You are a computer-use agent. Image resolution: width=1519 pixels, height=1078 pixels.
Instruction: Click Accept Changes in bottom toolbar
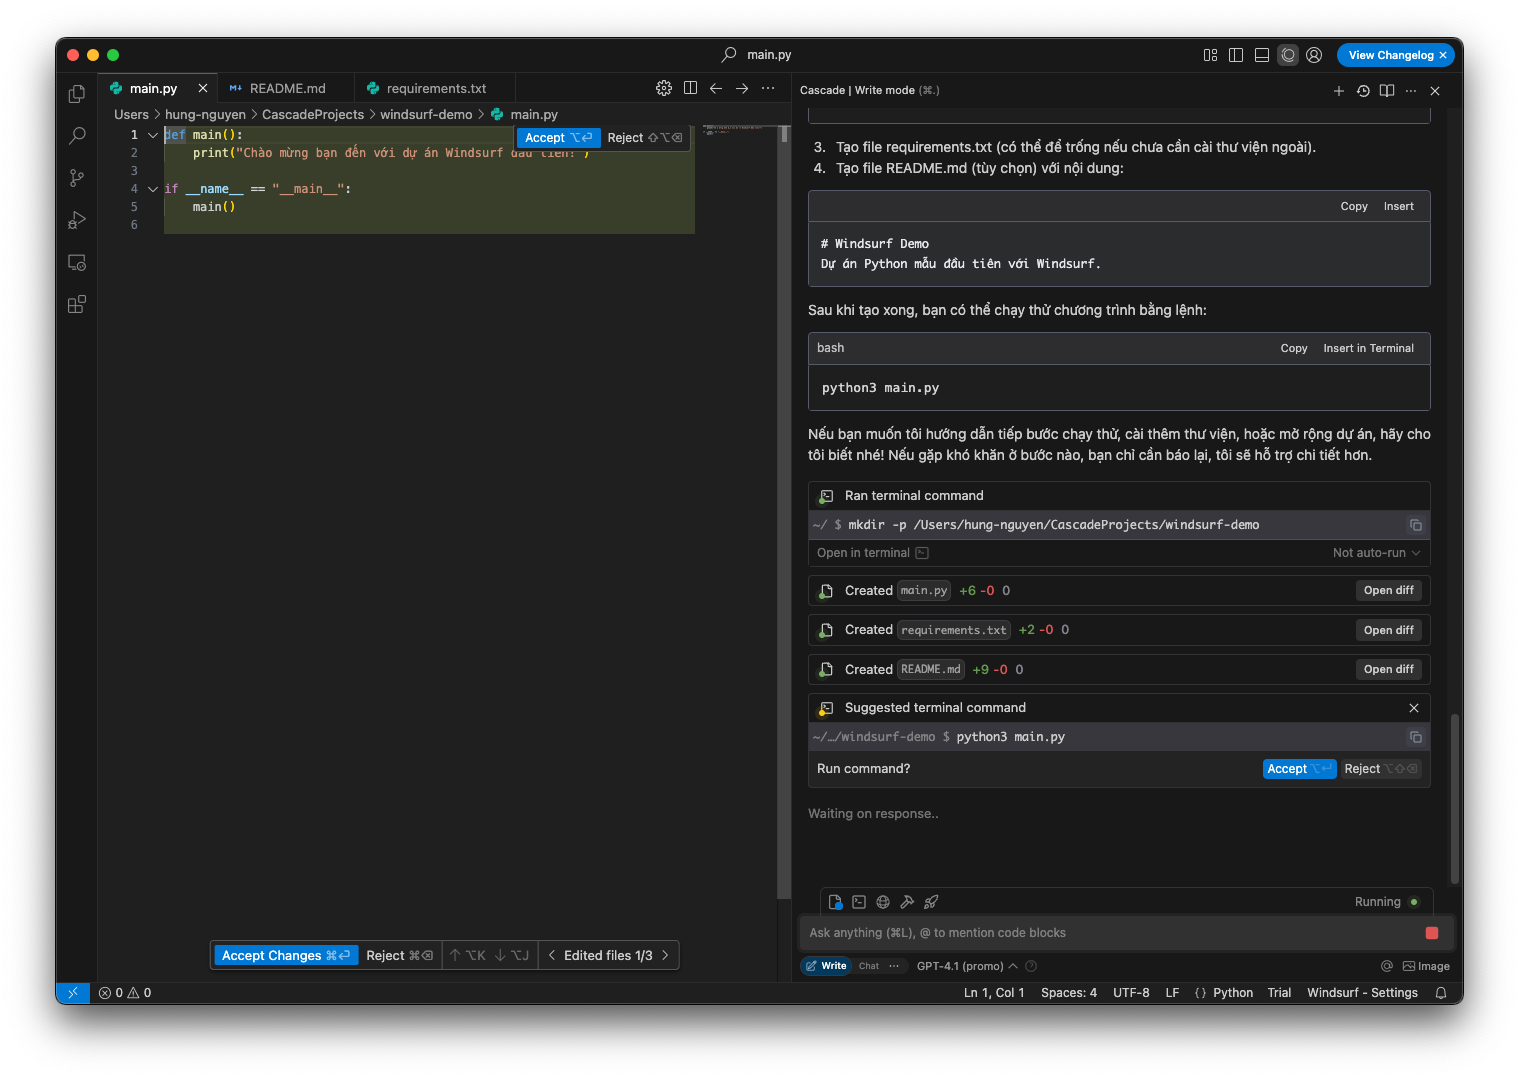286,956
